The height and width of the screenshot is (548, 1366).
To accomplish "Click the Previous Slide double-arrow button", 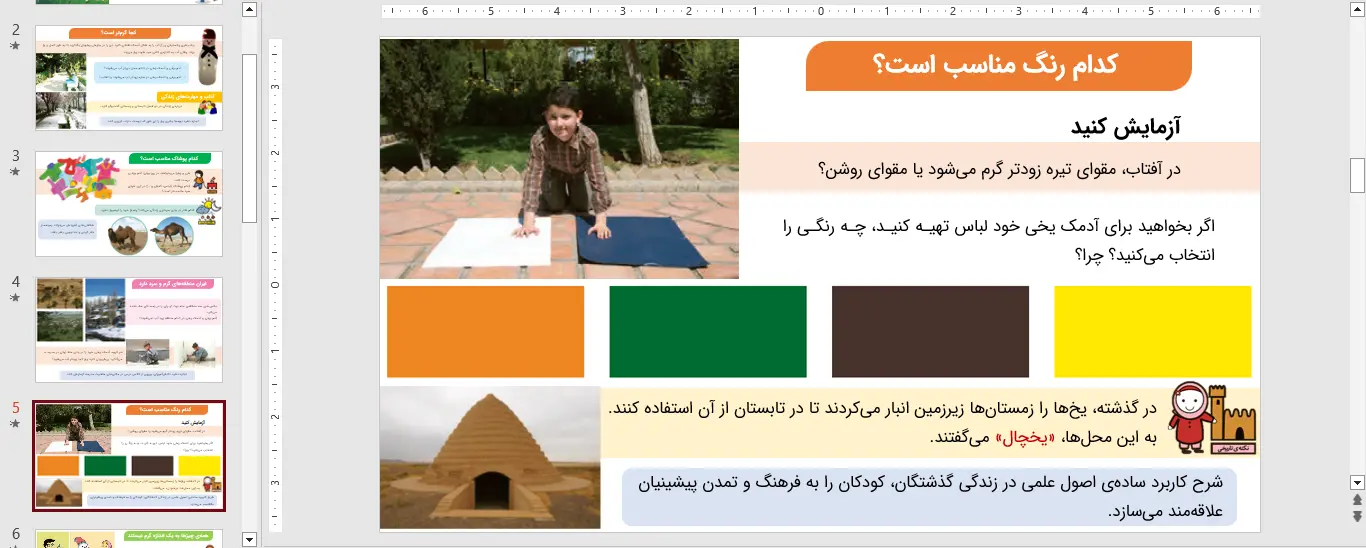I will tap(1357, 499).
